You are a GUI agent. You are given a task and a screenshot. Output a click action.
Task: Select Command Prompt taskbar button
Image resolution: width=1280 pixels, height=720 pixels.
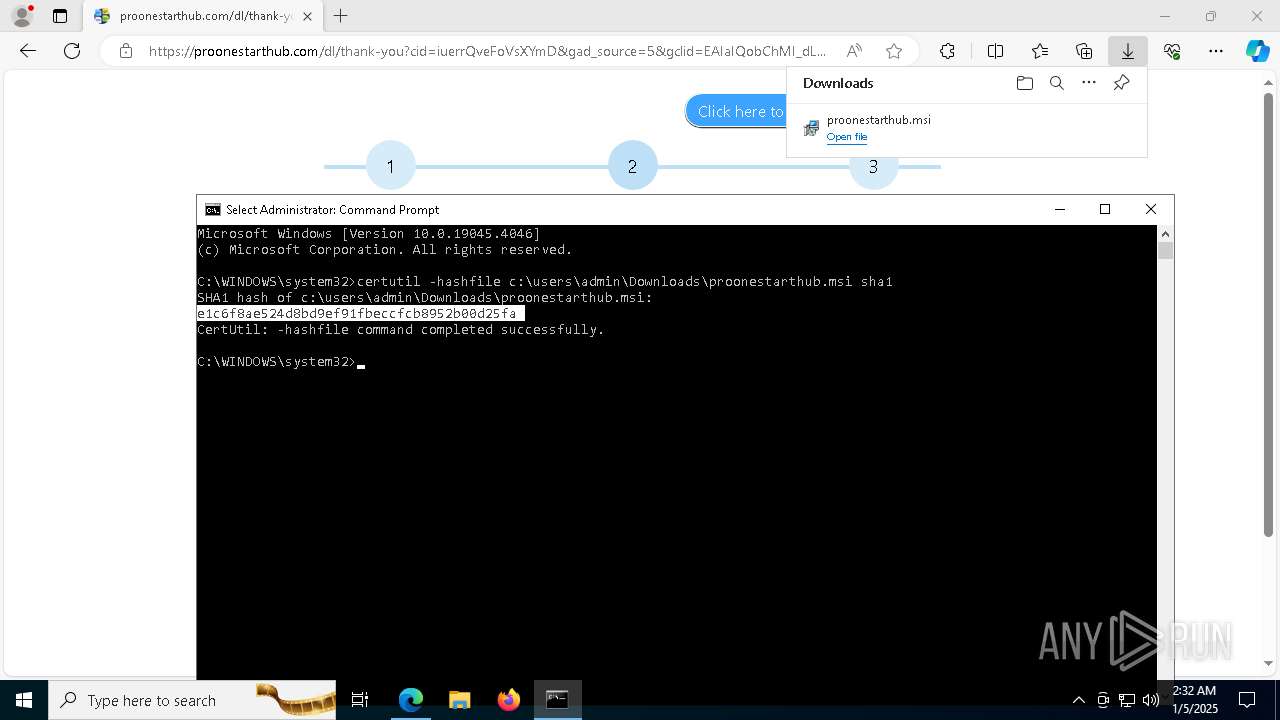coord(557,700)
